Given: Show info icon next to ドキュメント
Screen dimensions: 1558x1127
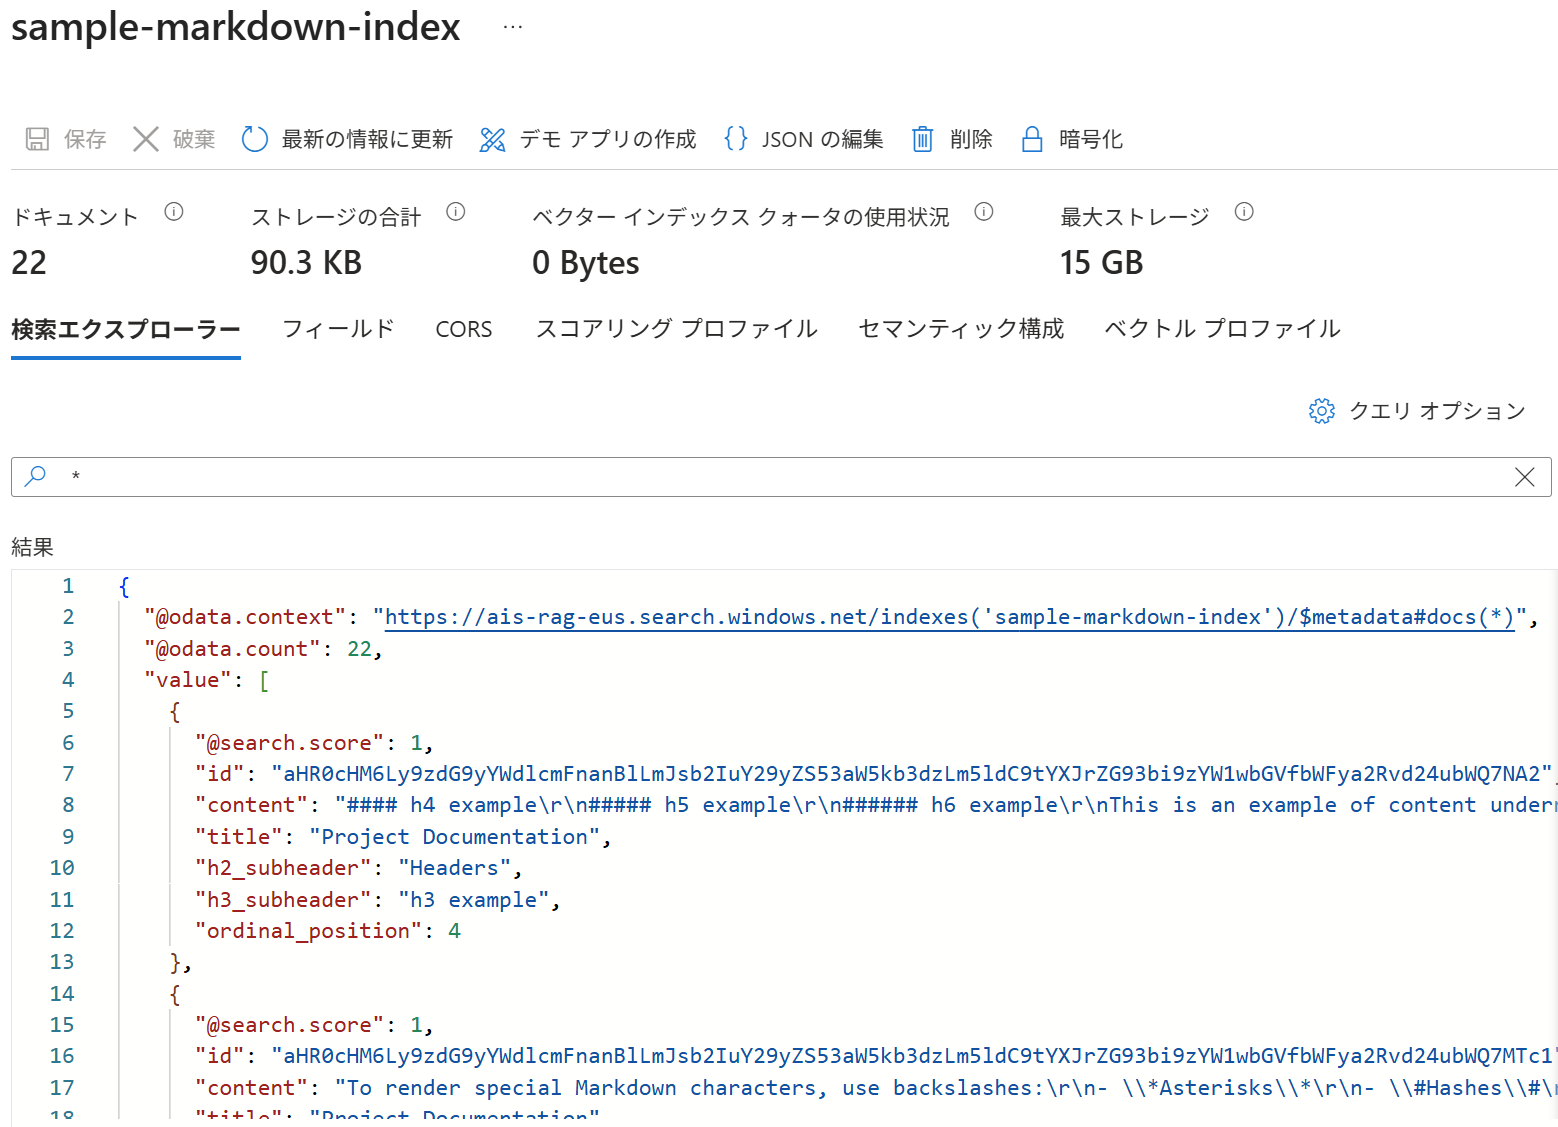Looking at the screenshot, I should pos(174,212).
